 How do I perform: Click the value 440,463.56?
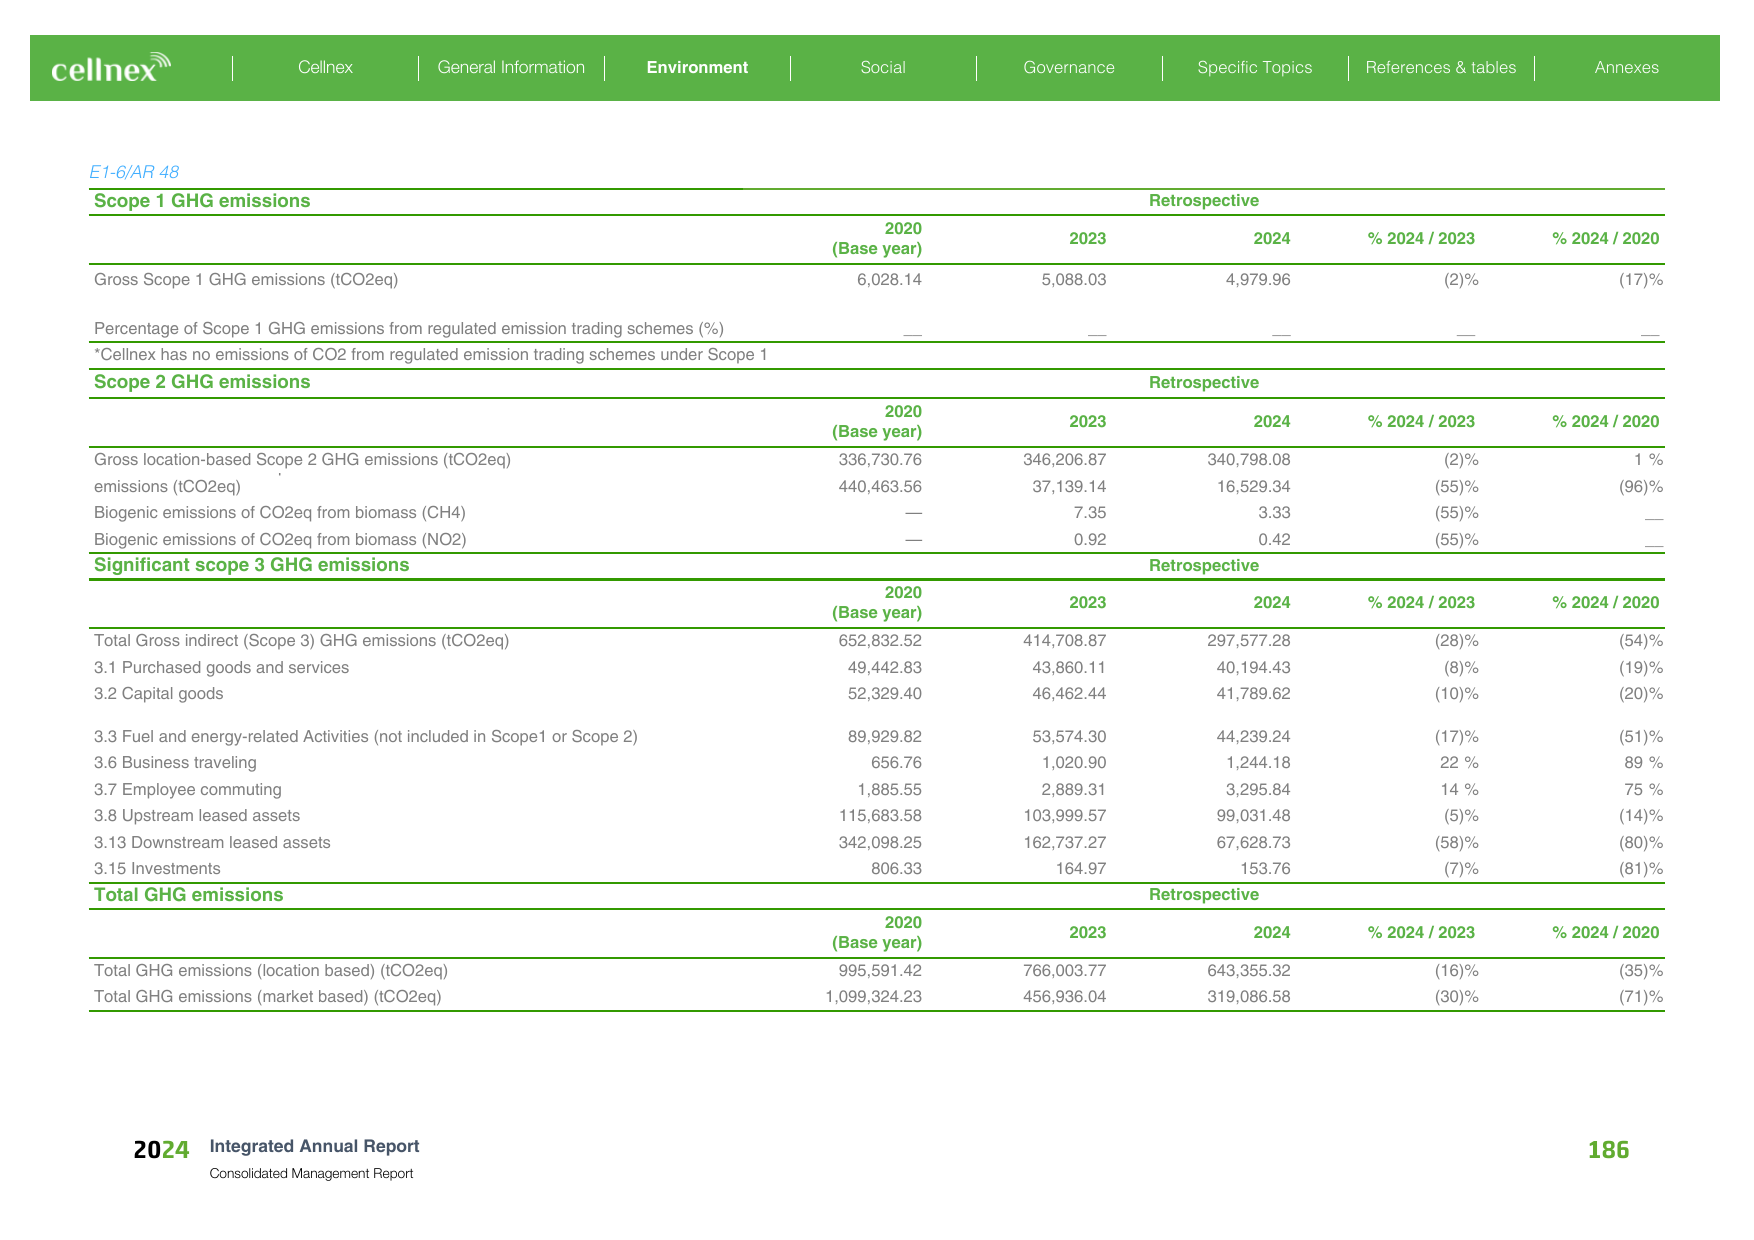(880, 487)
